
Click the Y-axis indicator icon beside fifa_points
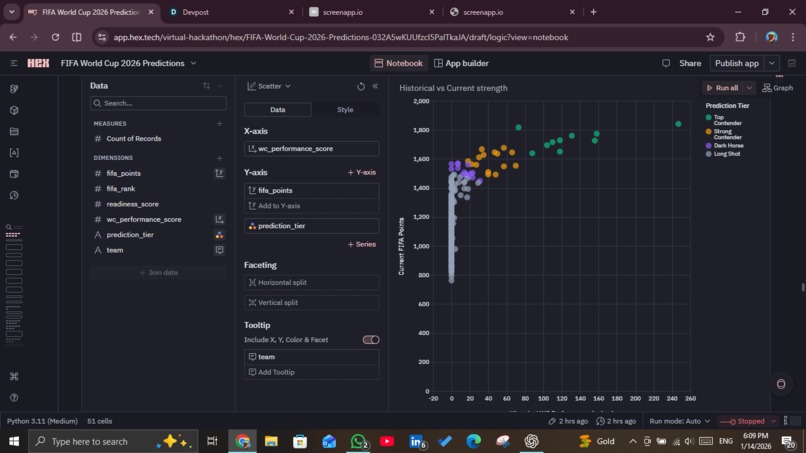coord(219,173)
